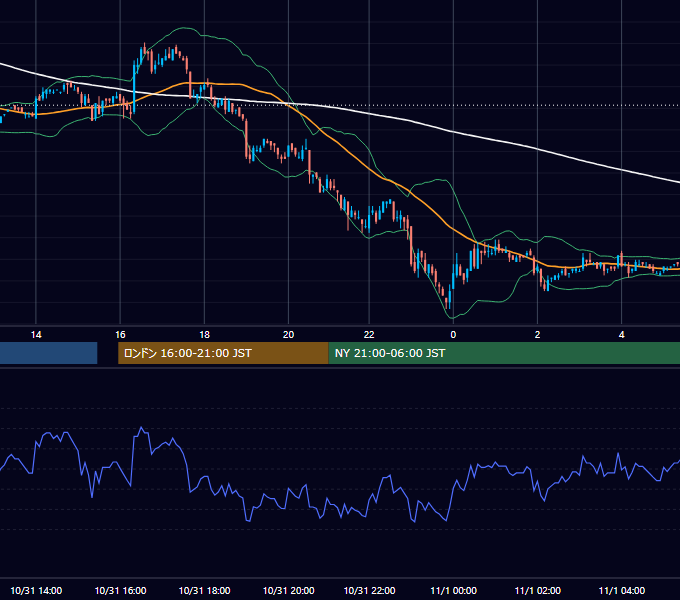
Task: Click the 11/1 04:00 date label
Action: pos(621,590)
